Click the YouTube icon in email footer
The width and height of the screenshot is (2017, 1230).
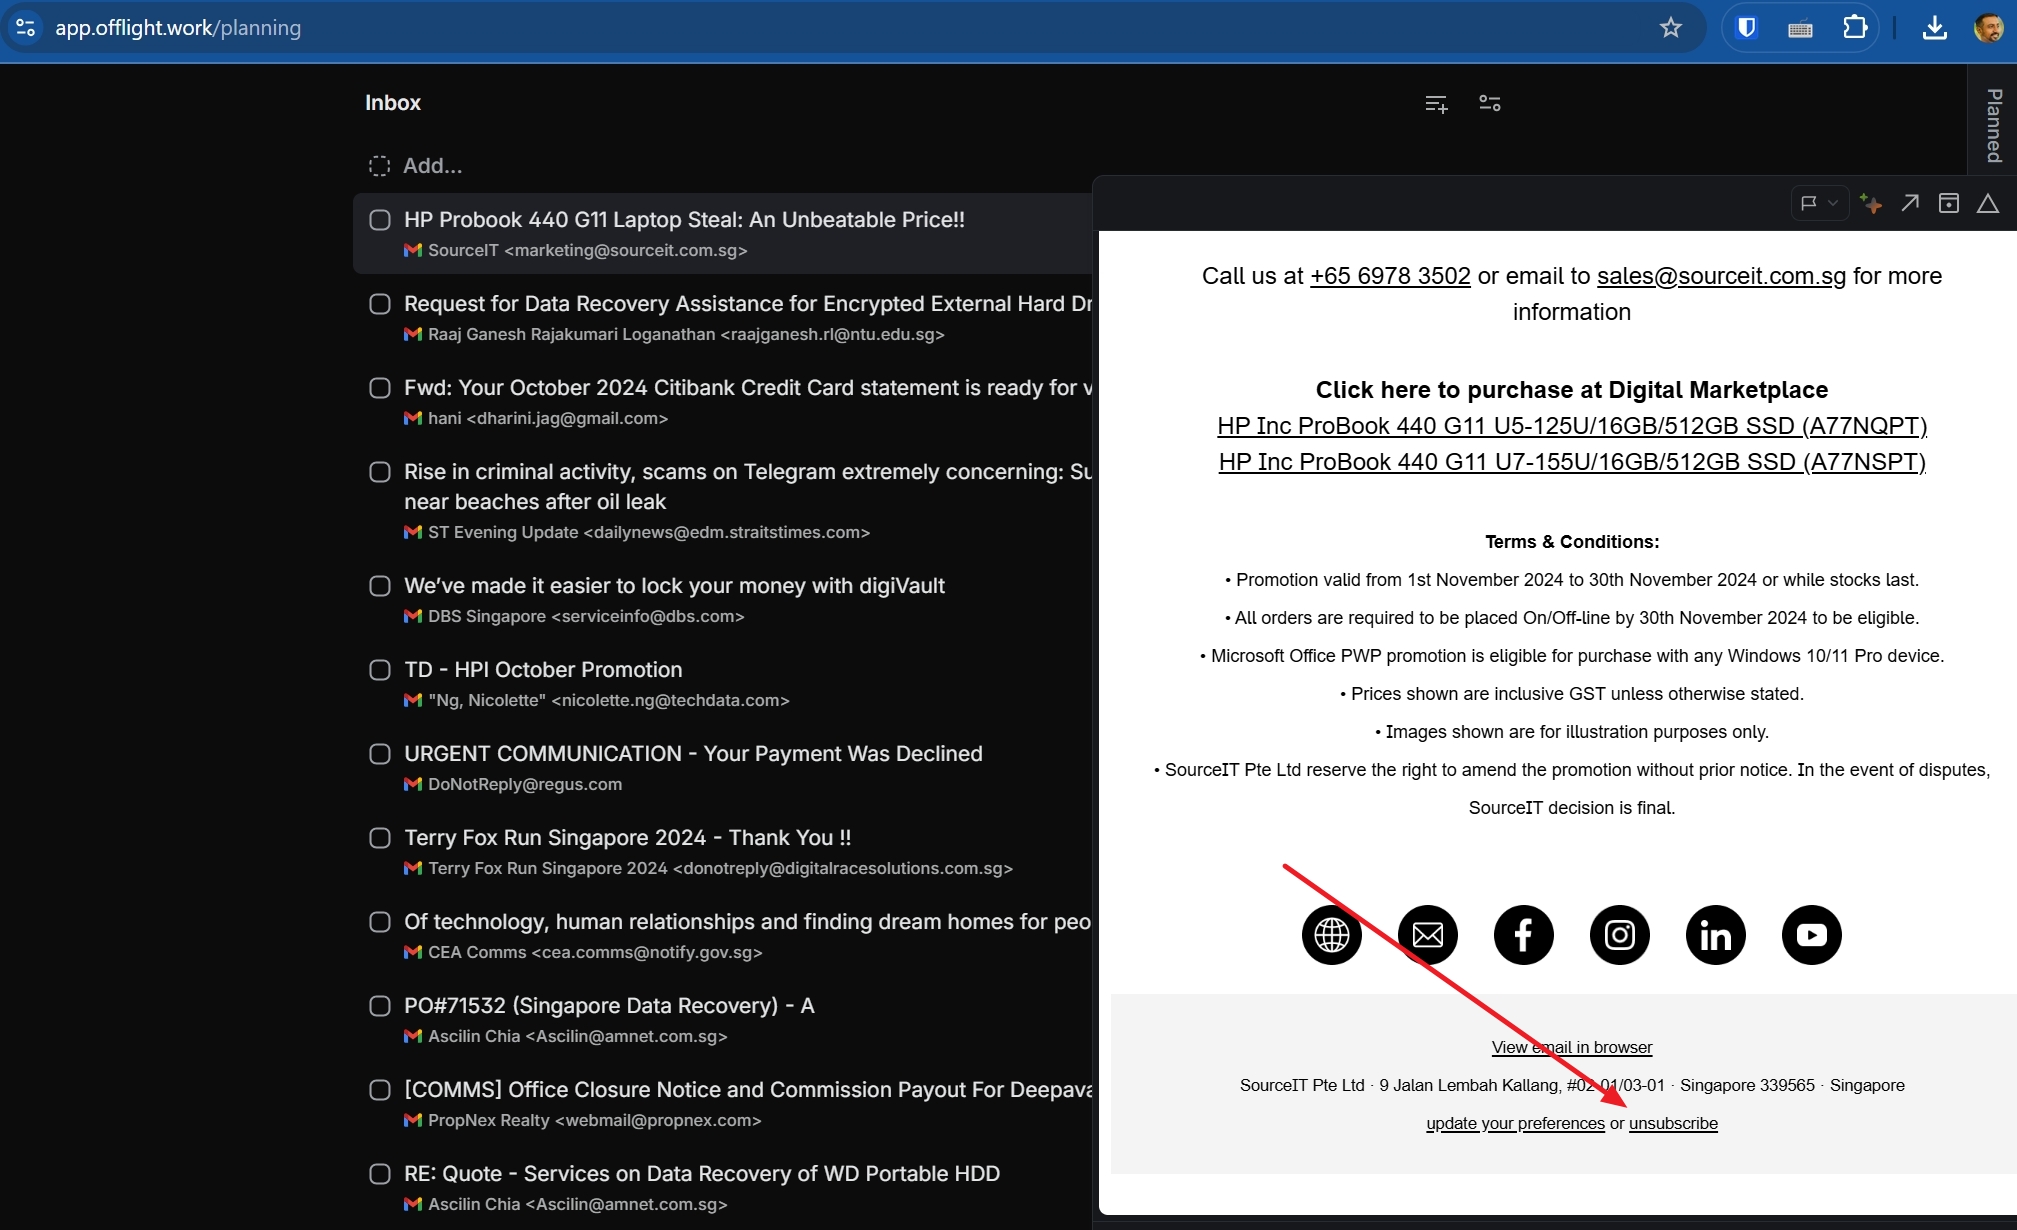pyautogui.click(x=1811, y=935)
